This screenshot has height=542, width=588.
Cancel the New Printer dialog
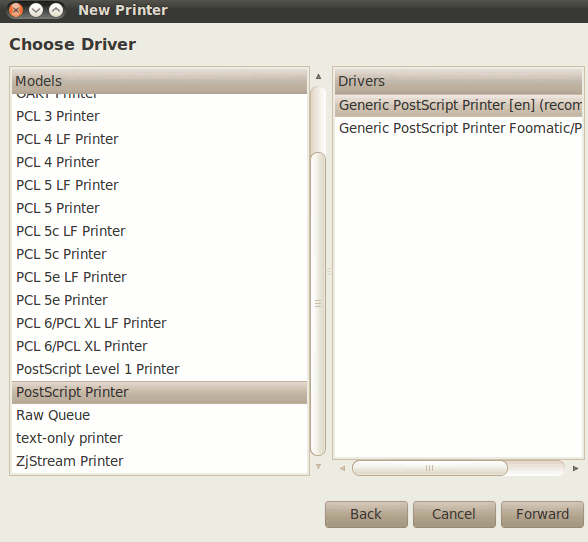tap(454, 514)
